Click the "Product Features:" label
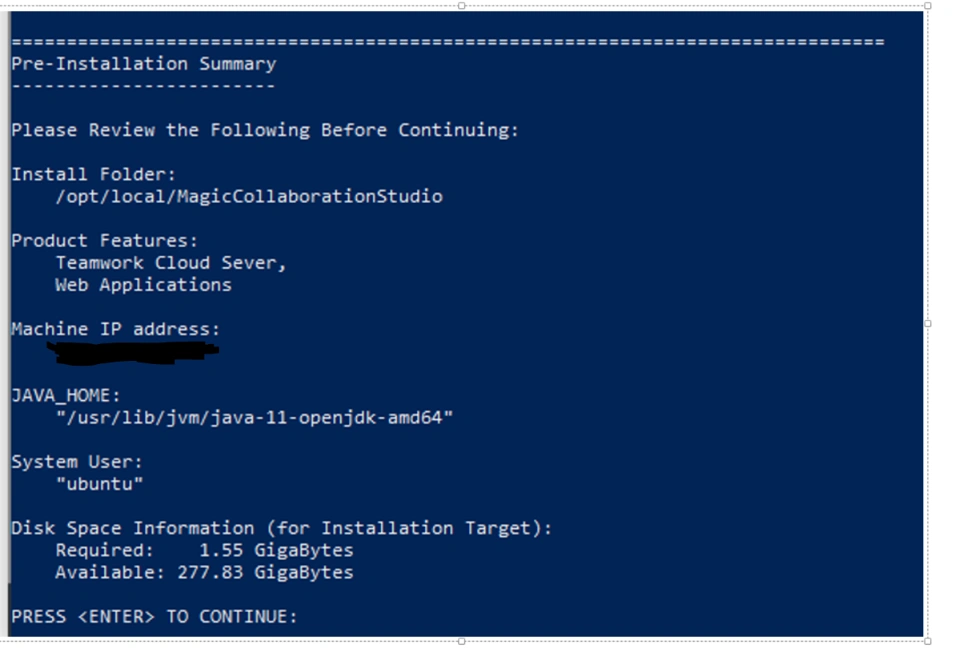Image resolution: width=960 pixels, height=648 pixels. [104, 240]
